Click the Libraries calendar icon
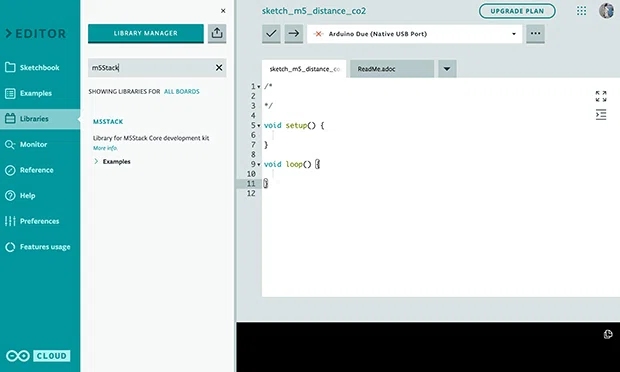The height and width of the screenshot is (372, 620). click(x=10, y=119)
